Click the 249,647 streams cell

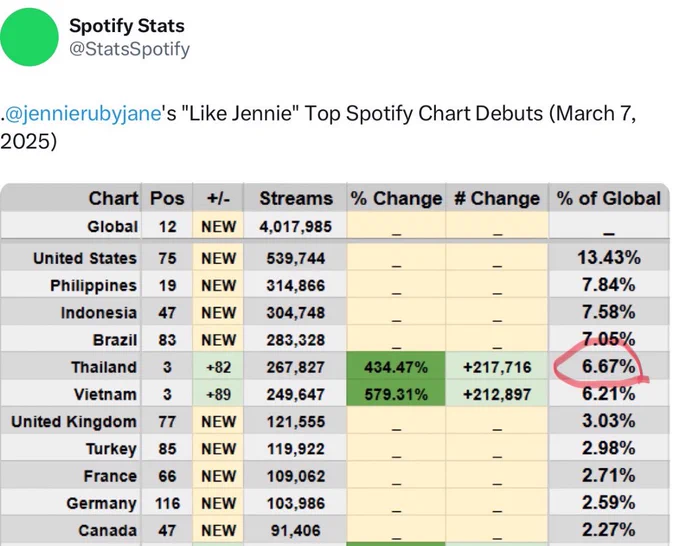click(x=295, y=395)
